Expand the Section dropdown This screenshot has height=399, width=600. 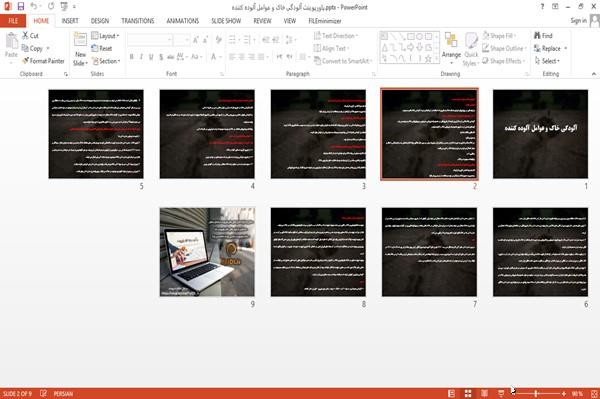[x=106, y=61]
